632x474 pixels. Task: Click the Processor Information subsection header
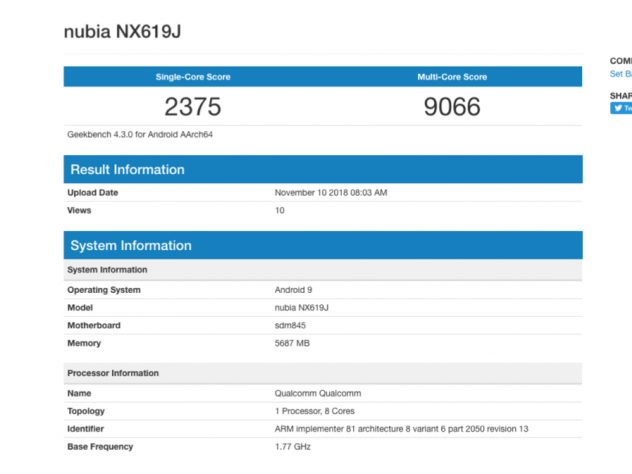click(x=113, y=373)
